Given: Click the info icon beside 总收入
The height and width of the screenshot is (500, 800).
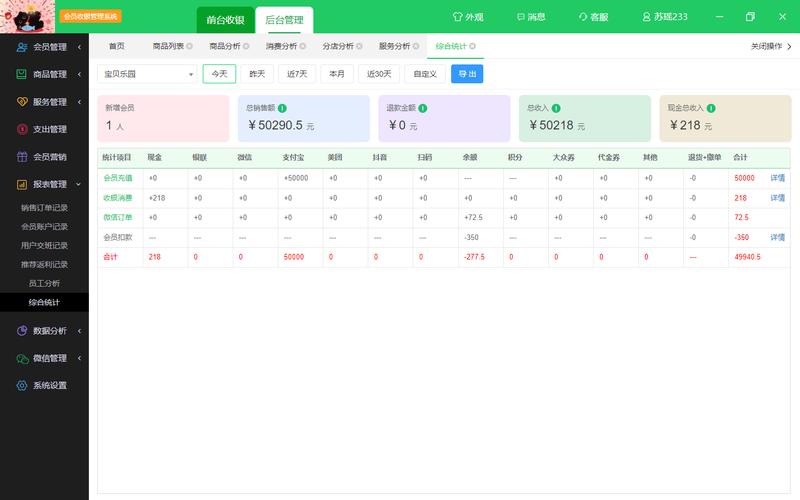Looking at the screenshot, I should pos(556,108).
